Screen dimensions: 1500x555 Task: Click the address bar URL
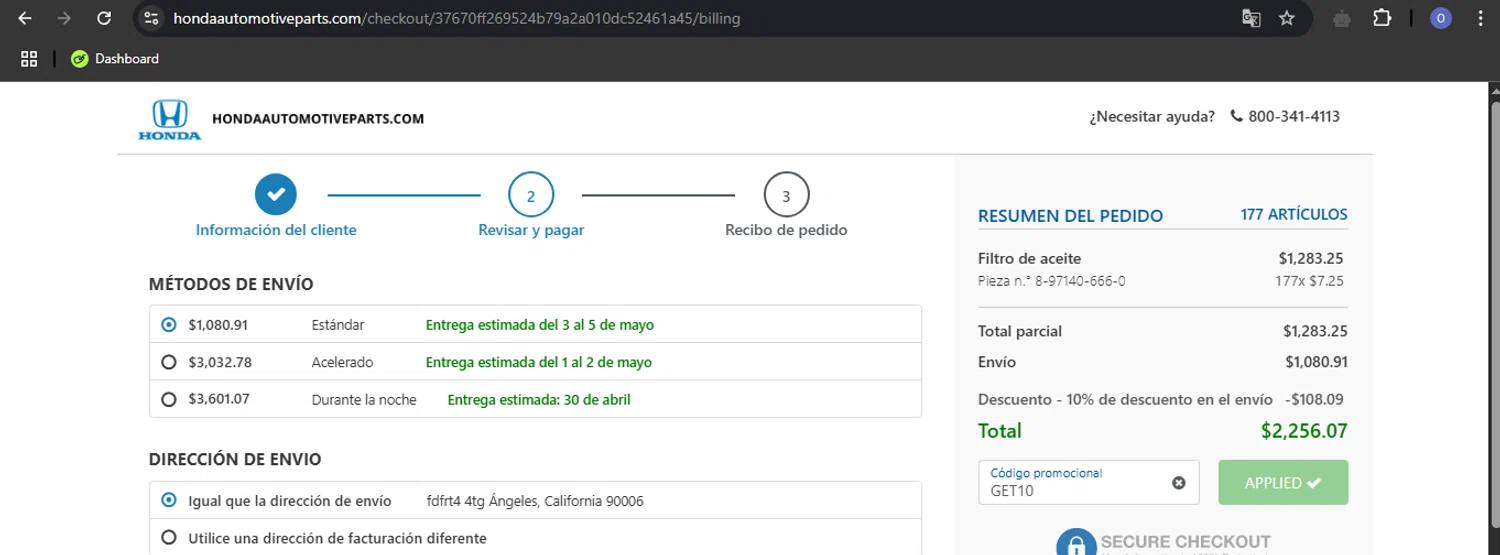click(x=457, y=18)
